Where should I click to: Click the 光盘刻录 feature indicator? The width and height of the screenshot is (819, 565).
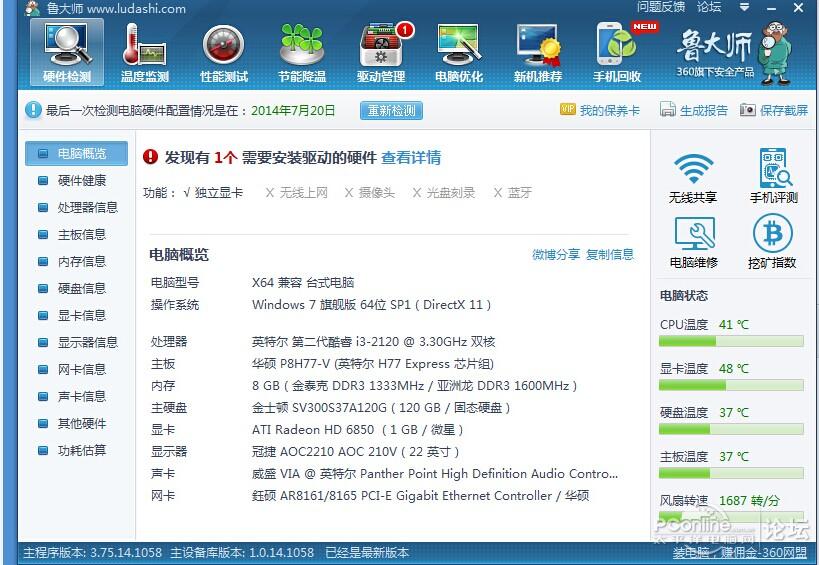(443, 193)
